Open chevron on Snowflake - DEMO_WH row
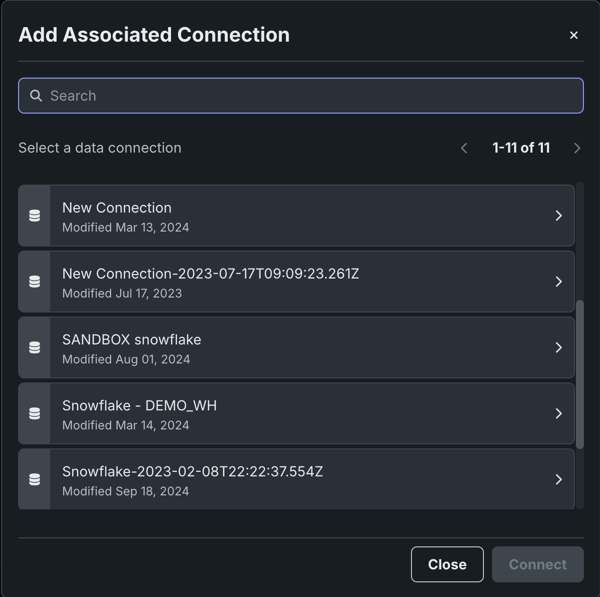The height and width of the screenshot is (597, 600). [558, 413]
